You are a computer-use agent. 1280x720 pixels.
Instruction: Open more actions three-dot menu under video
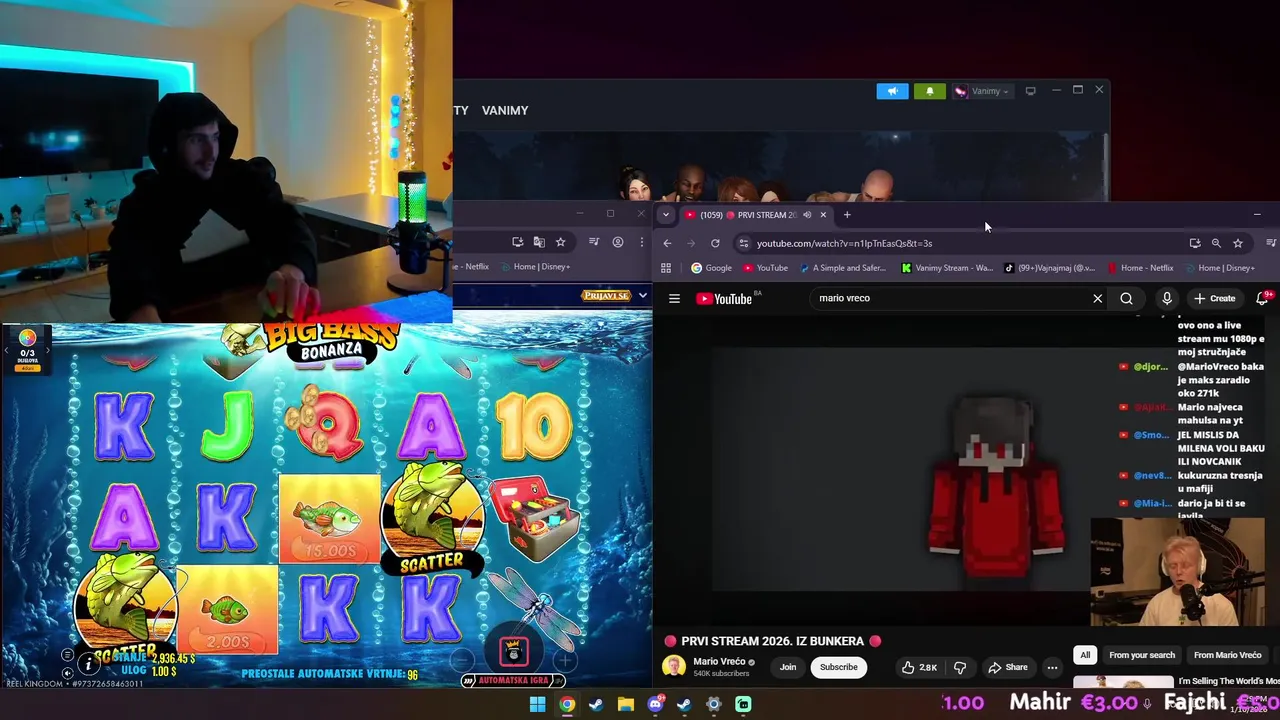(x=1052, y=667)
